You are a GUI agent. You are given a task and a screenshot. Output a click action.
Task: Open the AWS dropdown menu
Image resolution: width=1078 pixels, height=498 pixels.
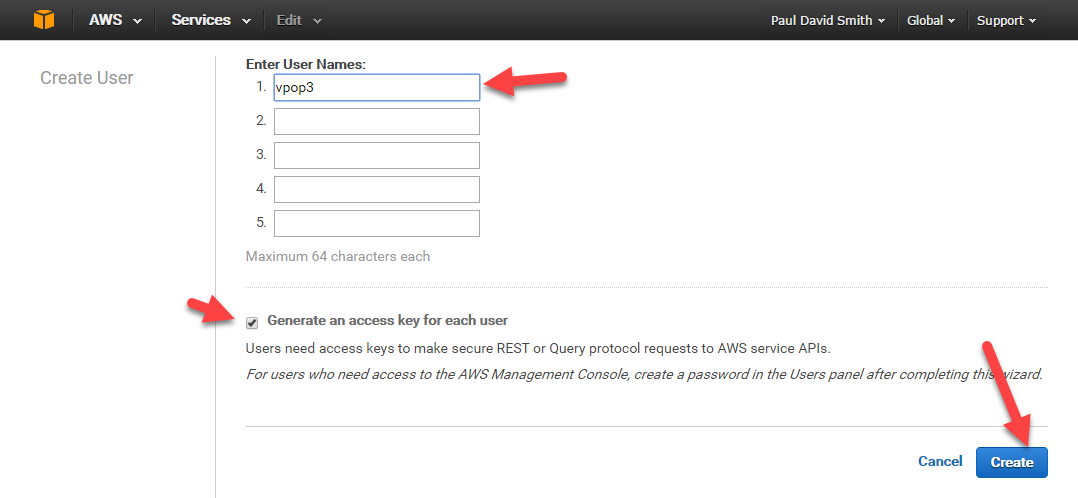115,20
